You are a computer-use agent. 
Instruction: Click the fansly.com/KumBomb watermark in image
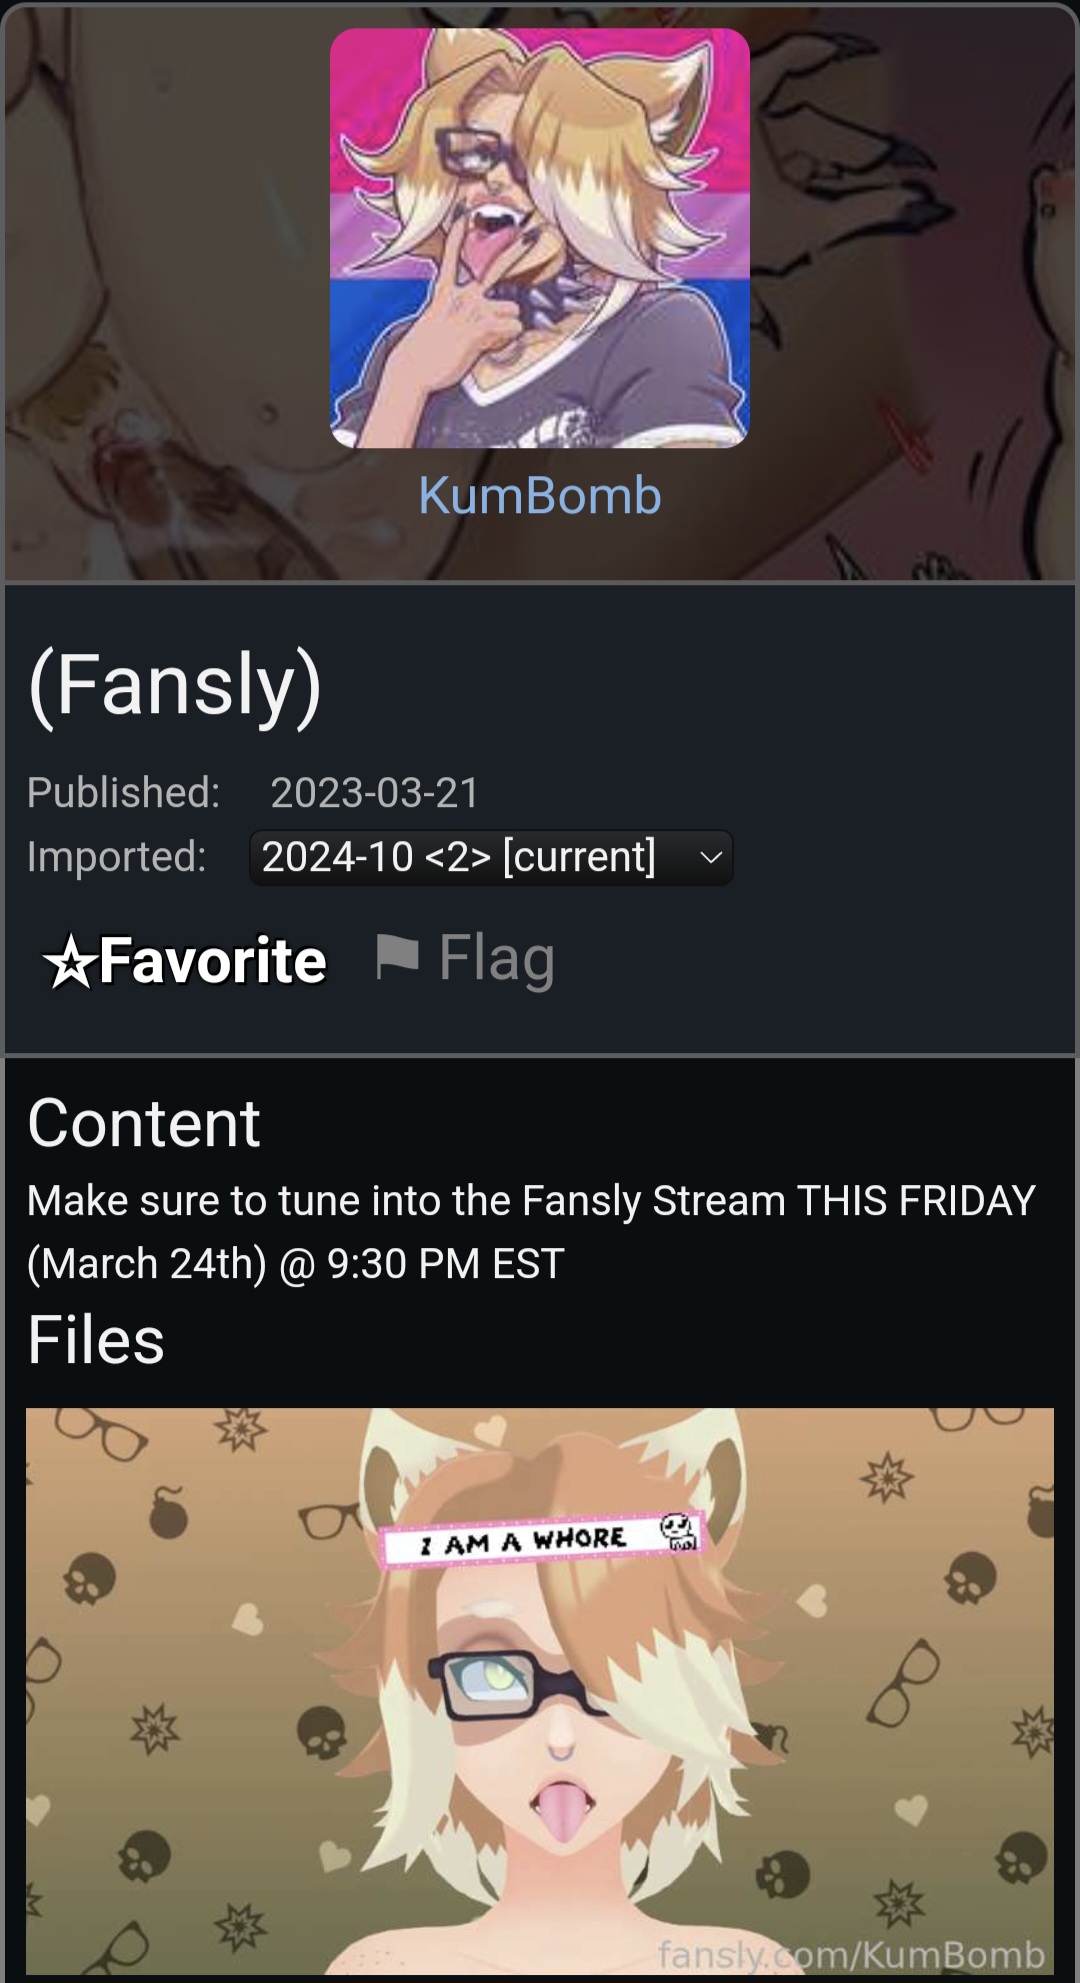pos(852,1953)
